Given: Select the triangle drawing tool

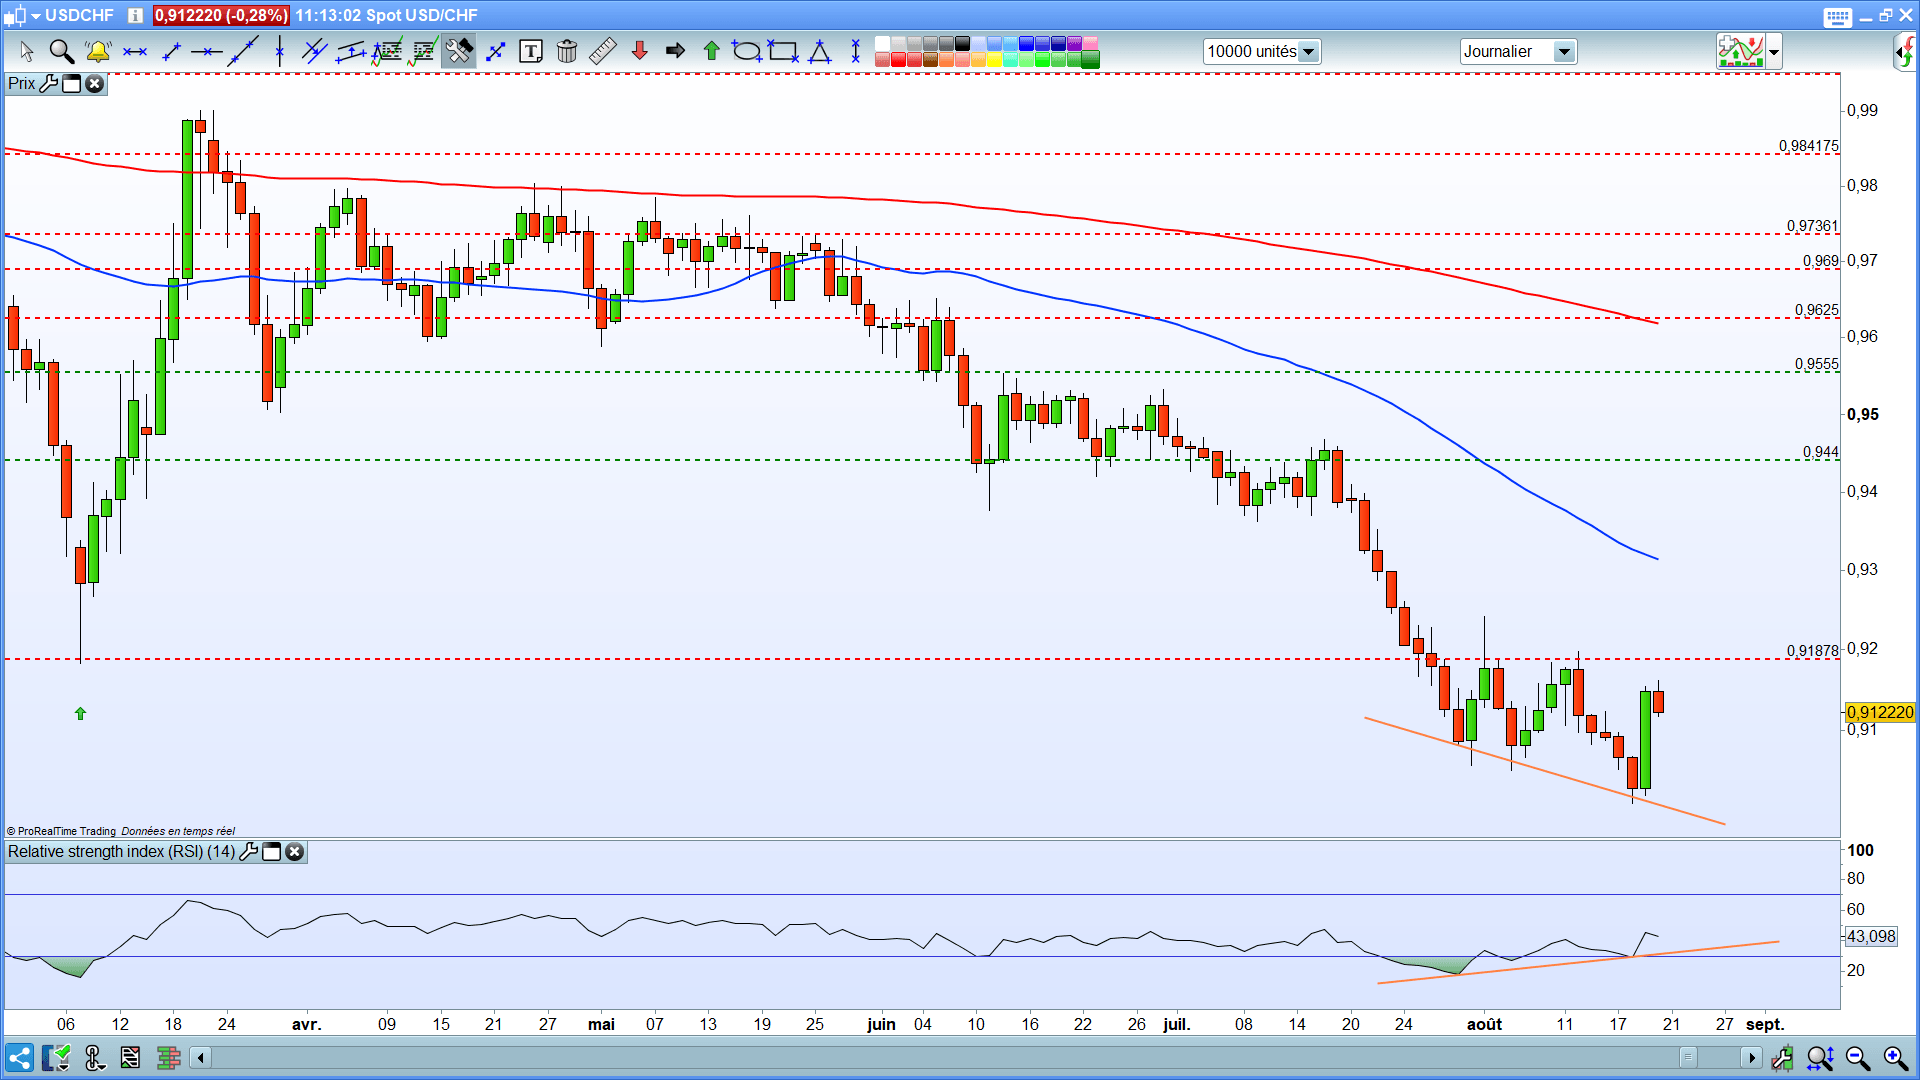Looking at the screenshot, I should pos(820,51).
